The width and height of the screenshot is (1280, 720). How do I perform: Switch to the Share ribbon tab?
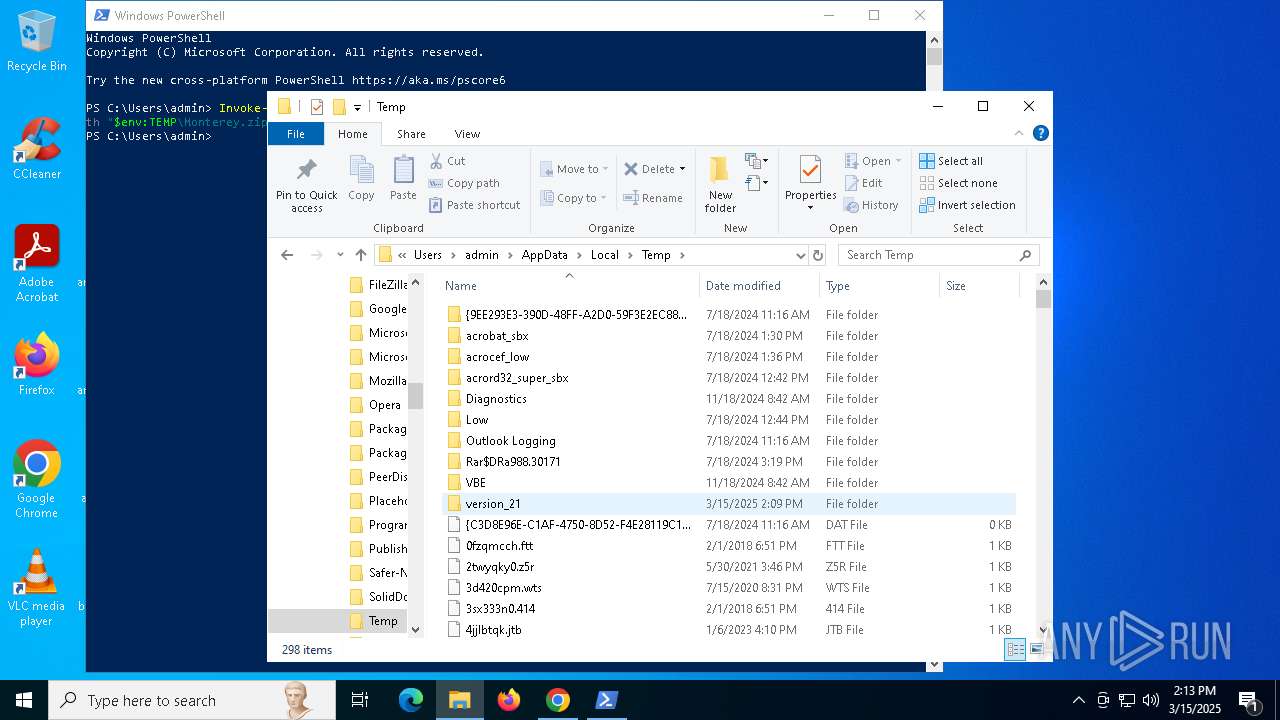411,134
